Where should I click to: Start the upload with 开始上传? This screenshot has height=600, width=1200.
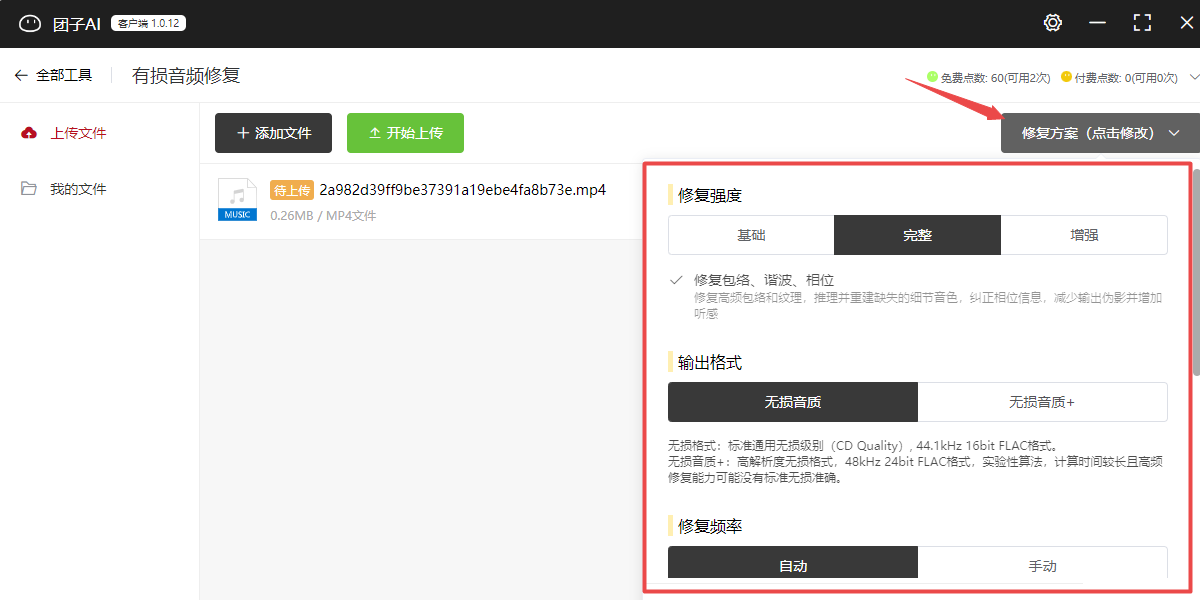point(405,133)
